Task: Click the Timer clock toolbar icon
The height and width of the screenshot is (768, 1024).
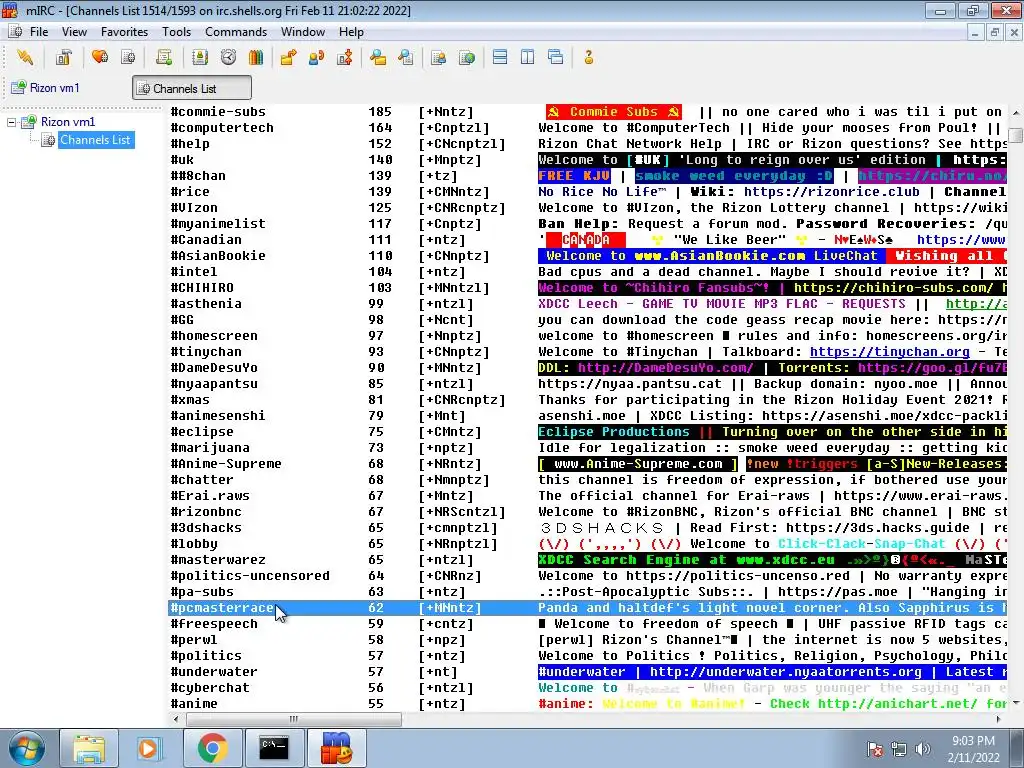Action: click(228, 57)
